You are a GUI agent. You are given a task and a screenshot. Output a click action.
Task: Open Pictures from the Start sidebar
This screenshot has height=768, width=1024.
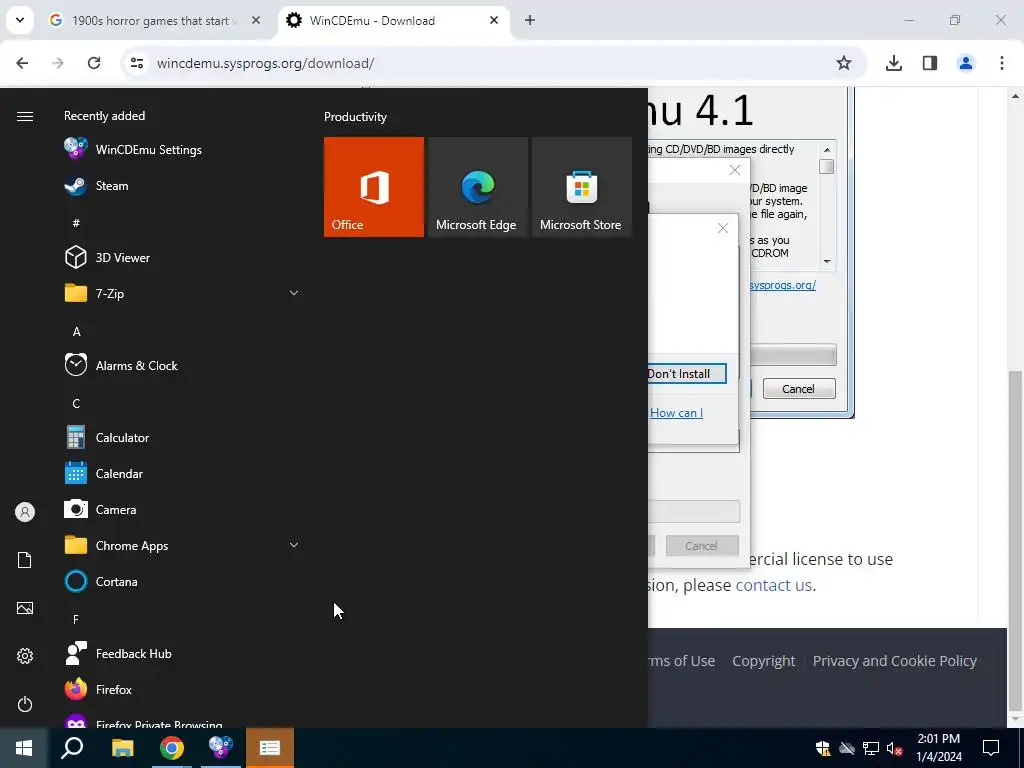[25, 608]
